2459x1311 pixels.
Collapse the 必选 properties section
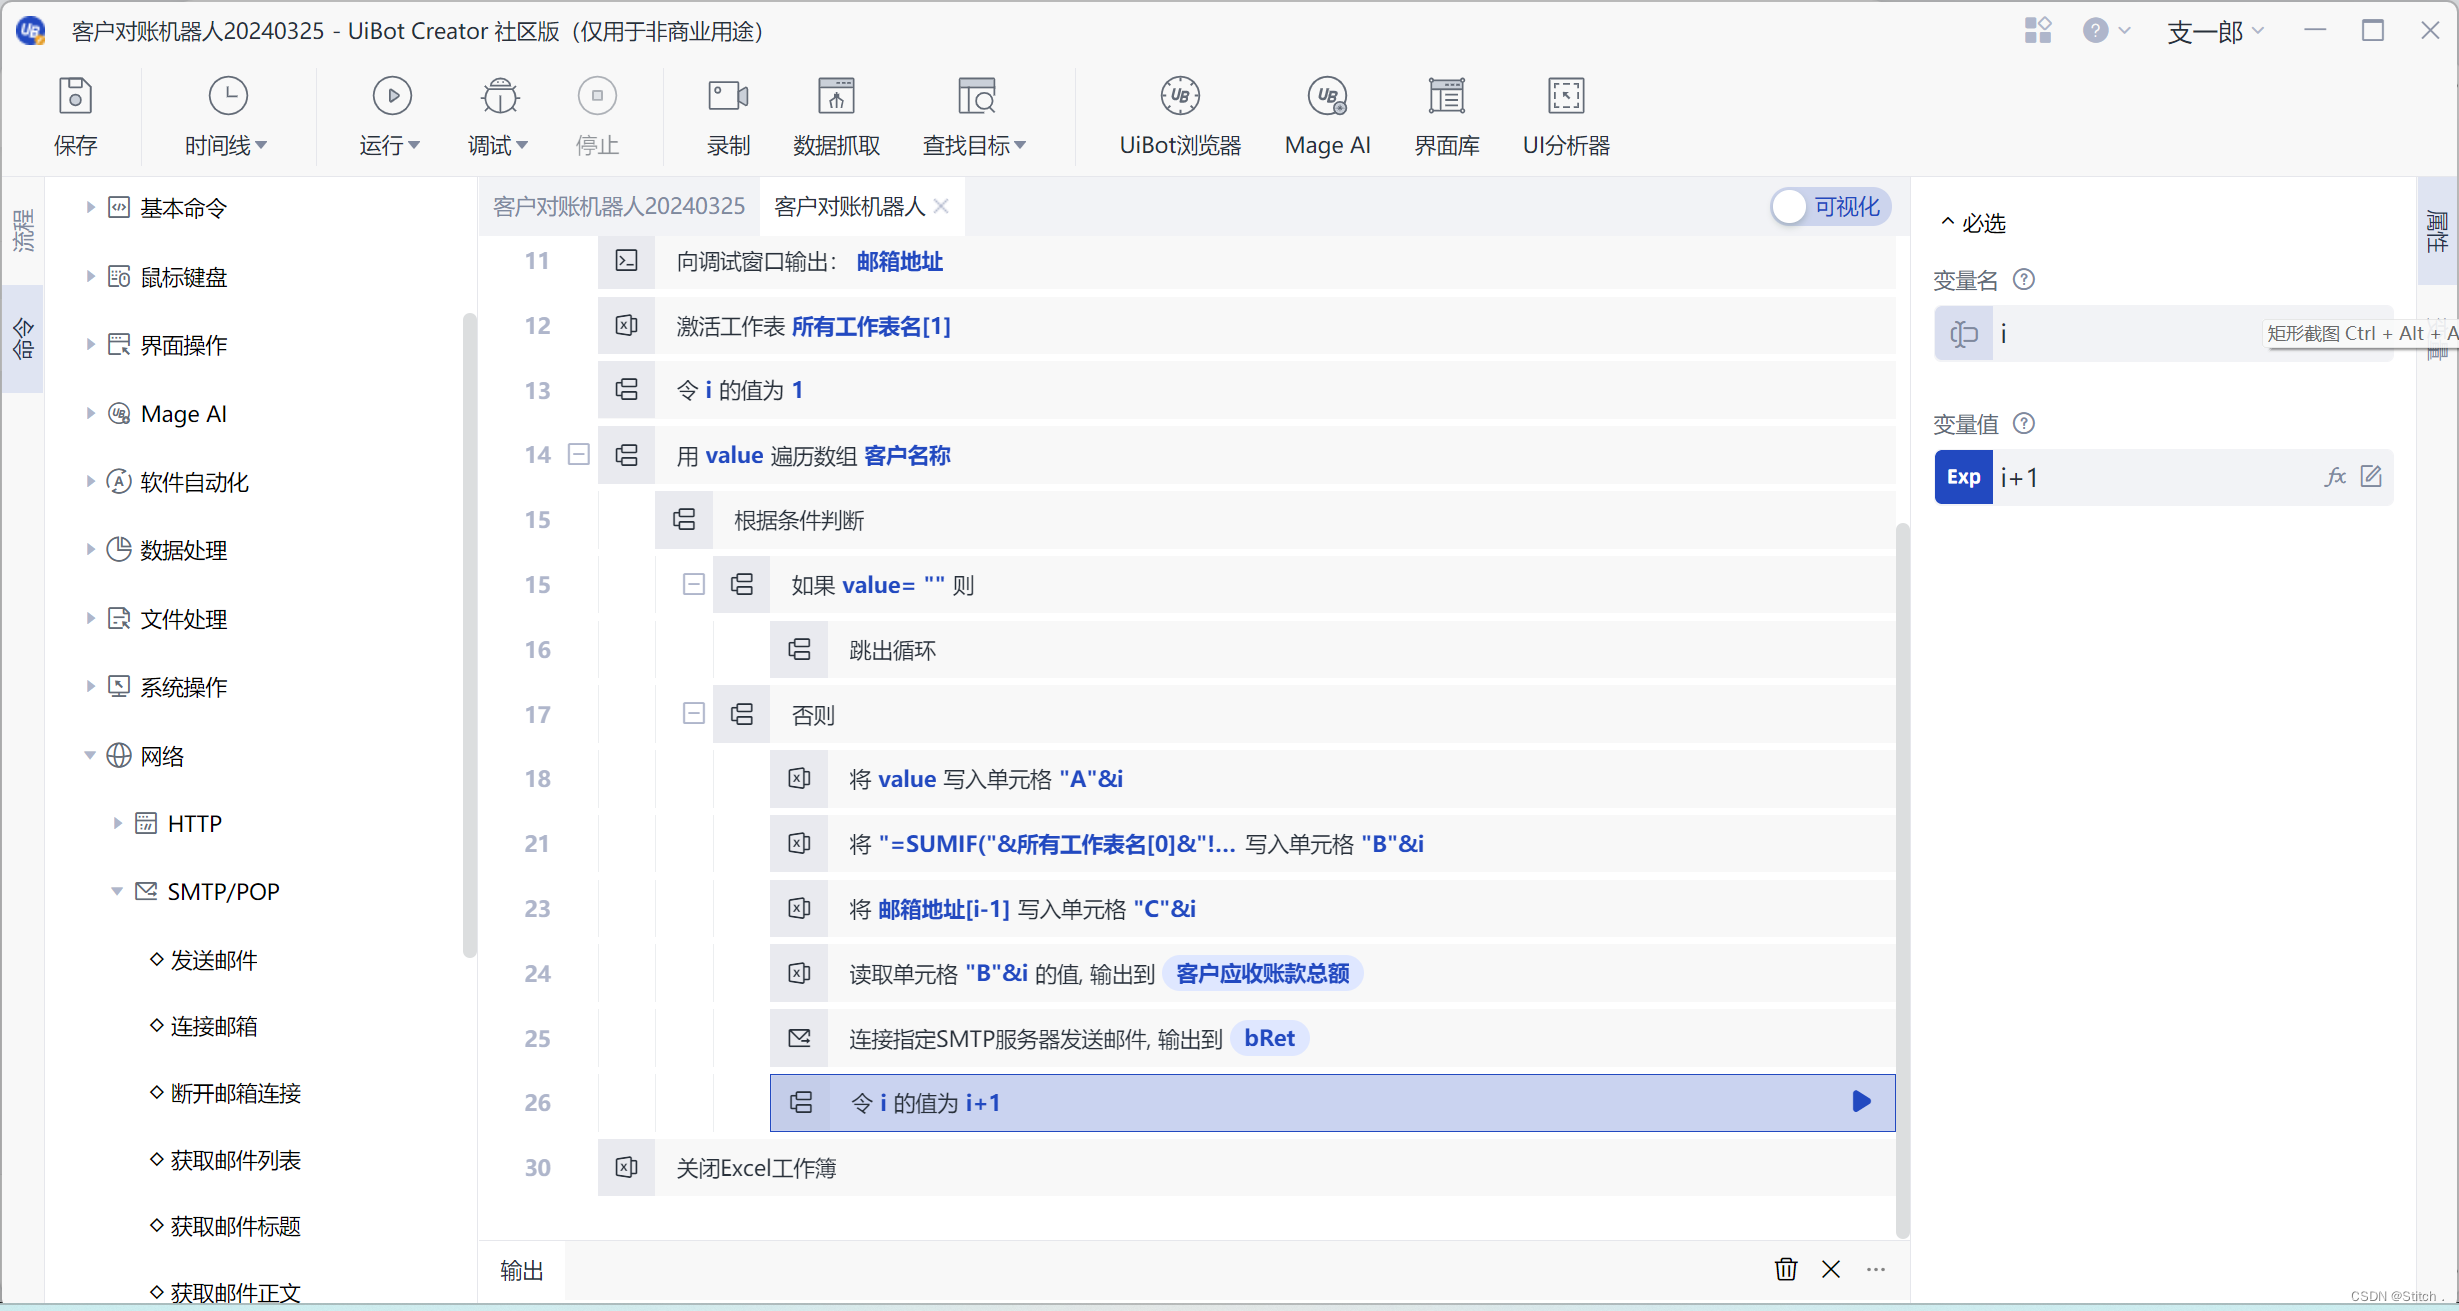1947,222
